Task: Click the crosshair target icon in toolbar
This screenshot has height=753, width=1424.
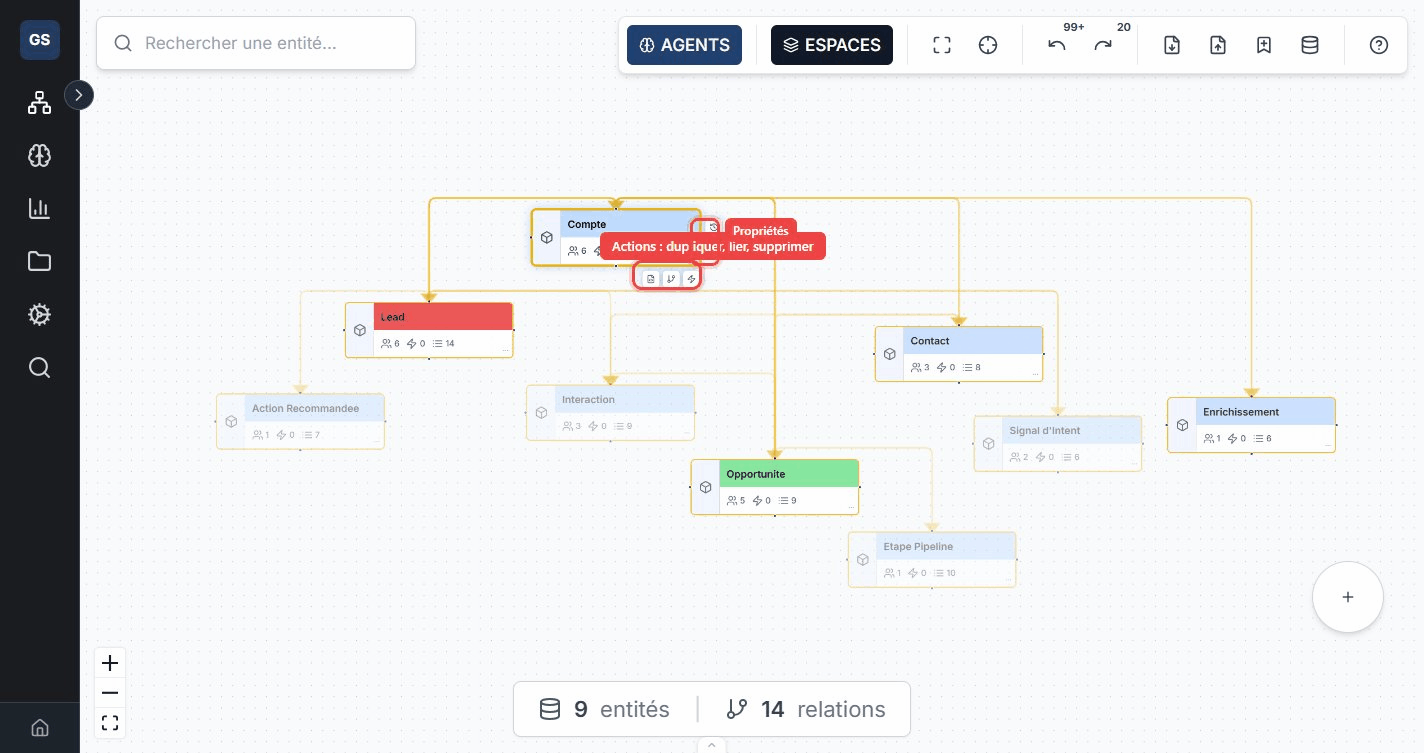Action: pyautogui.click(x=988, y=45)
